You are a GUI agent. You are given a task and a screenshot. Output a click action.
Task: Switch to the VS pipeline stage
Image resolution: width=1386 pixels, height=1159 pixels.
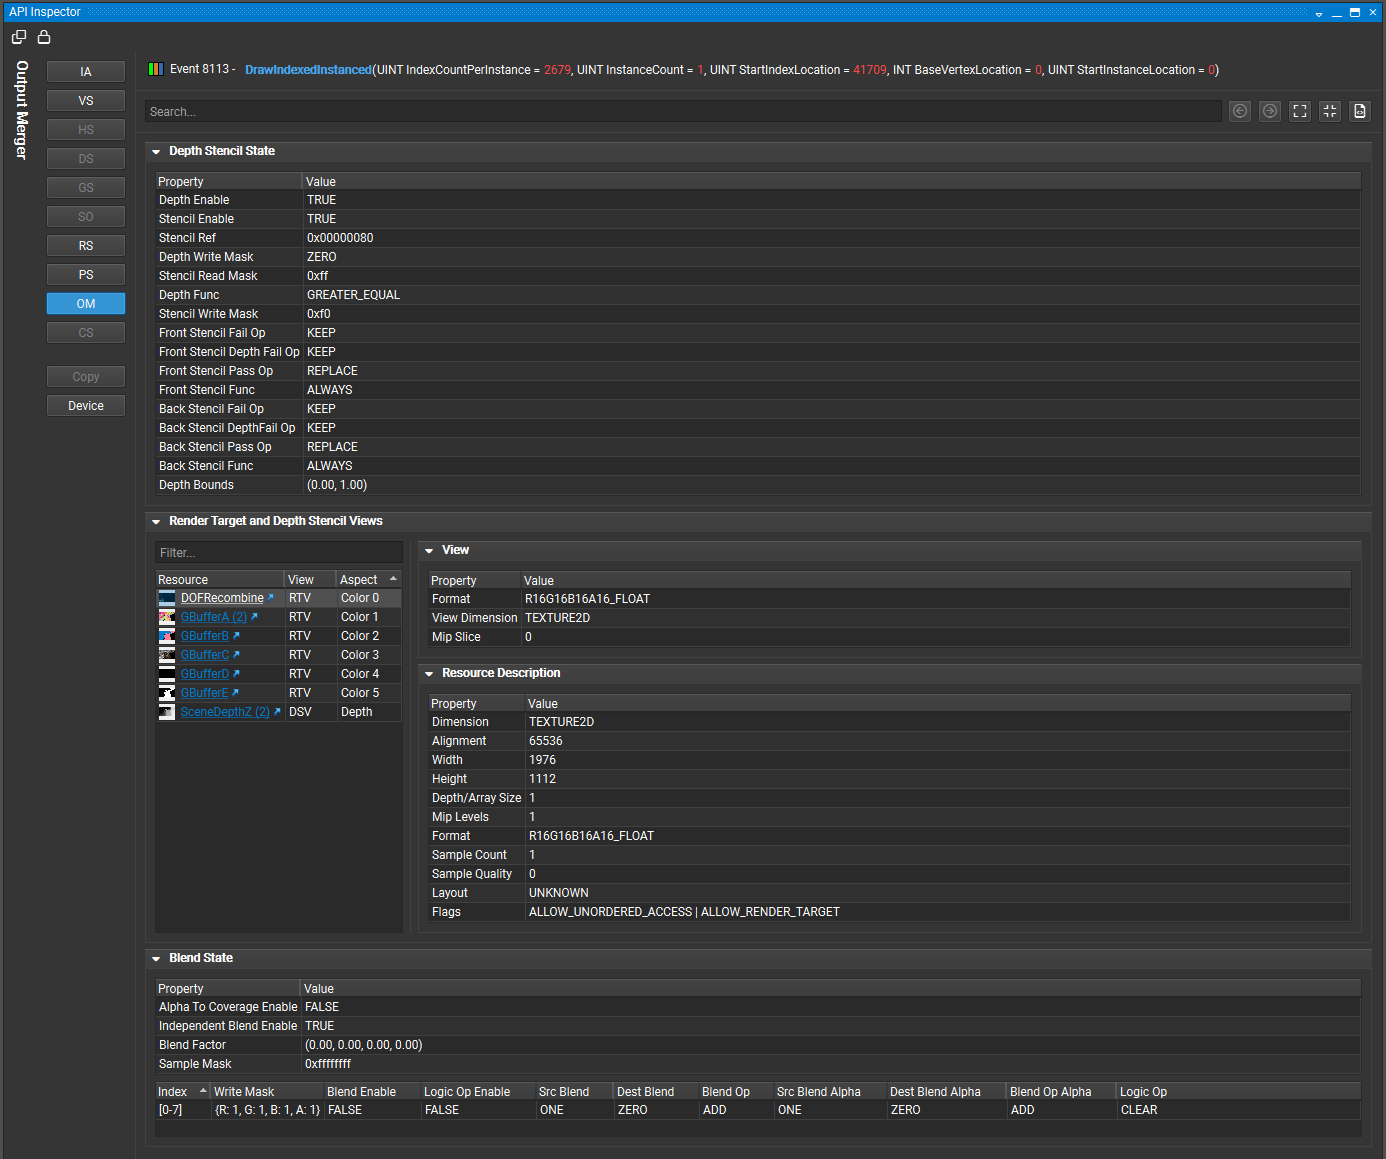click(x=85, y=100)
